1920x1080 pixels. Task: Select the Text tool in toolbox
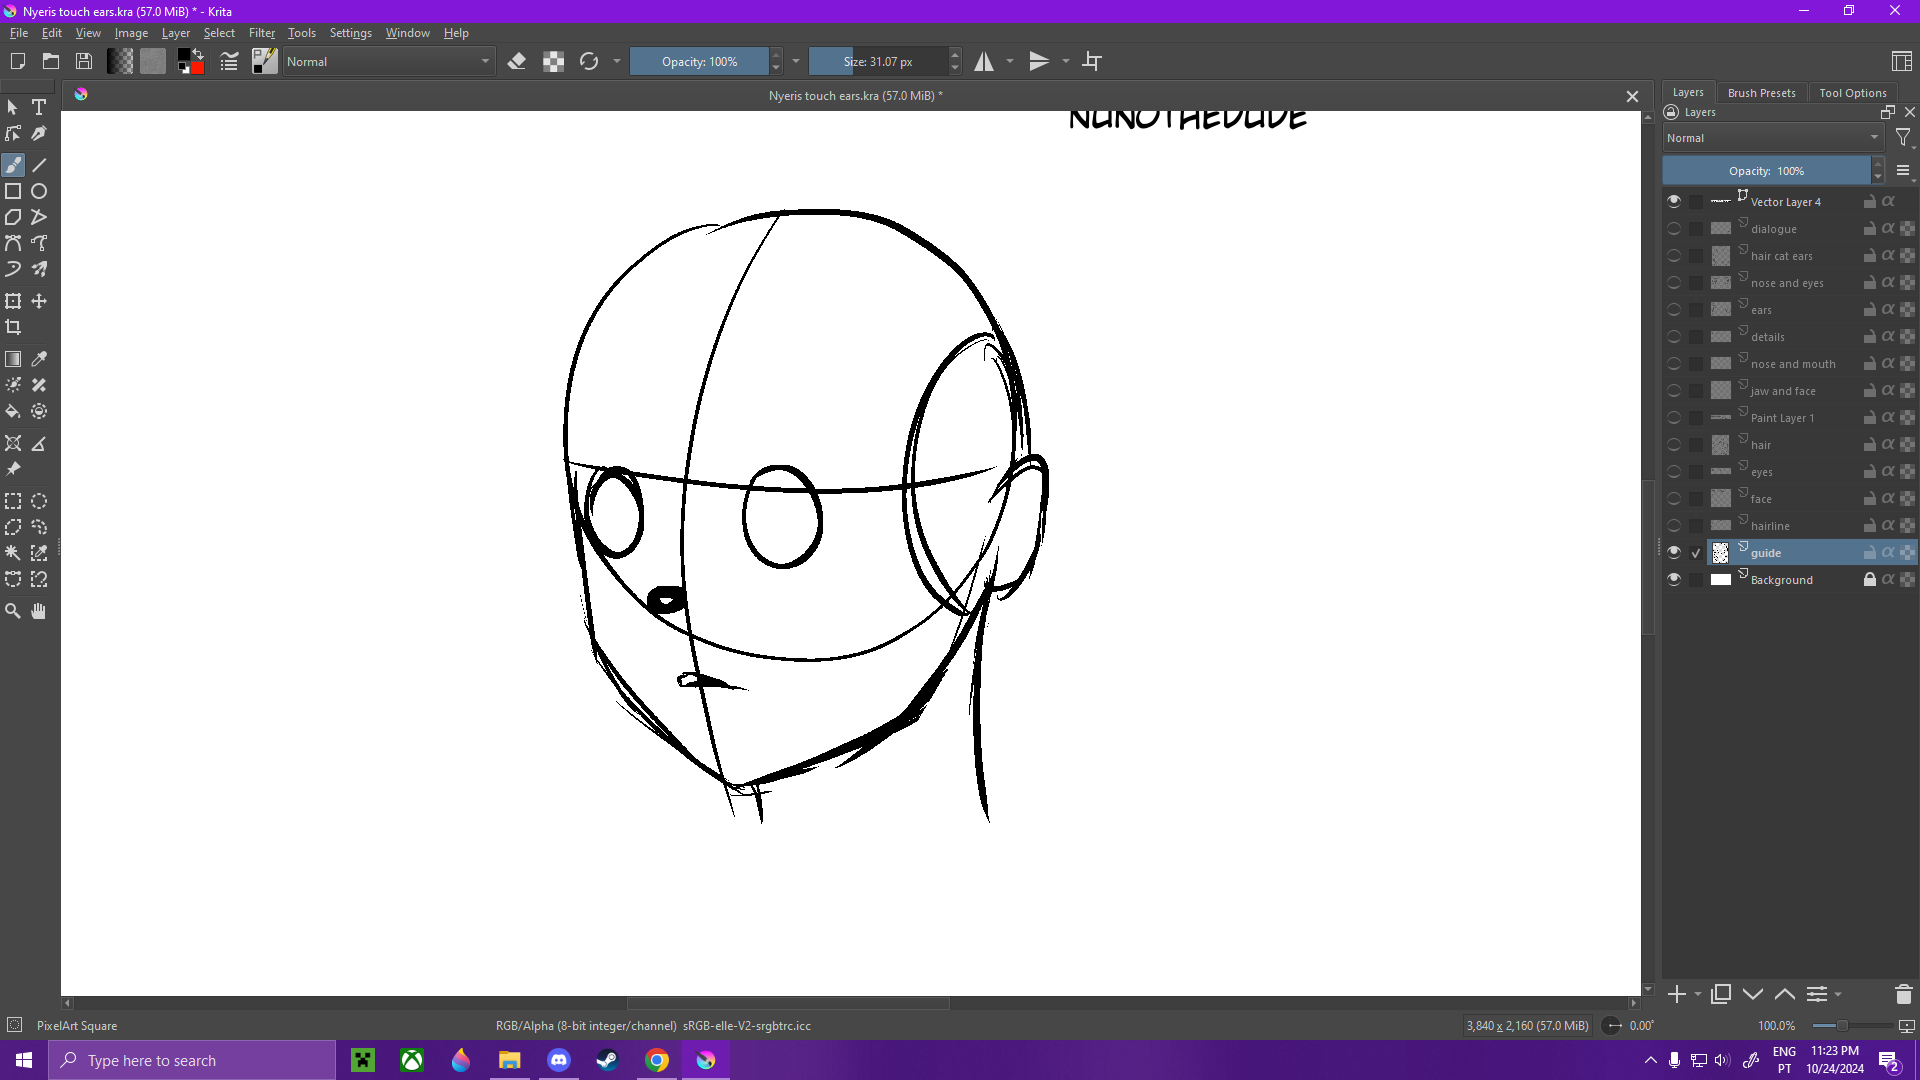[x=39, y=107]
